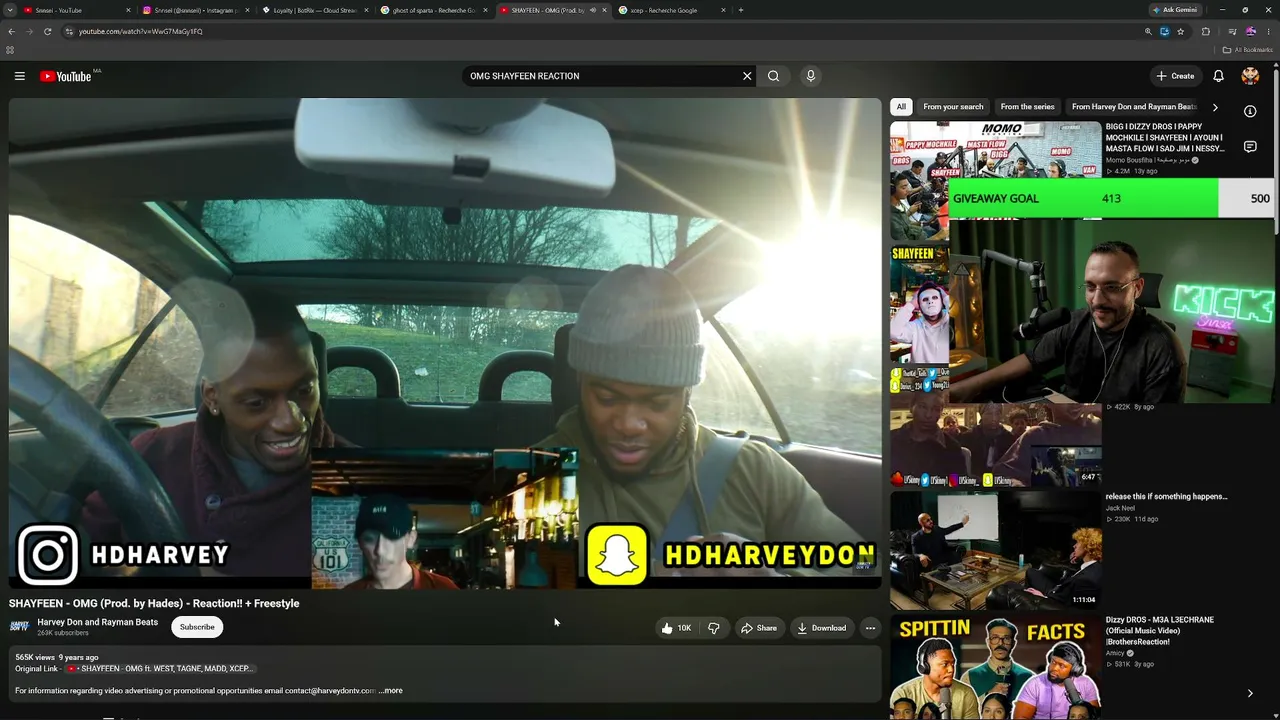Click the search magnifier button
Screen dimensions: 1280x720
[773, 76]
